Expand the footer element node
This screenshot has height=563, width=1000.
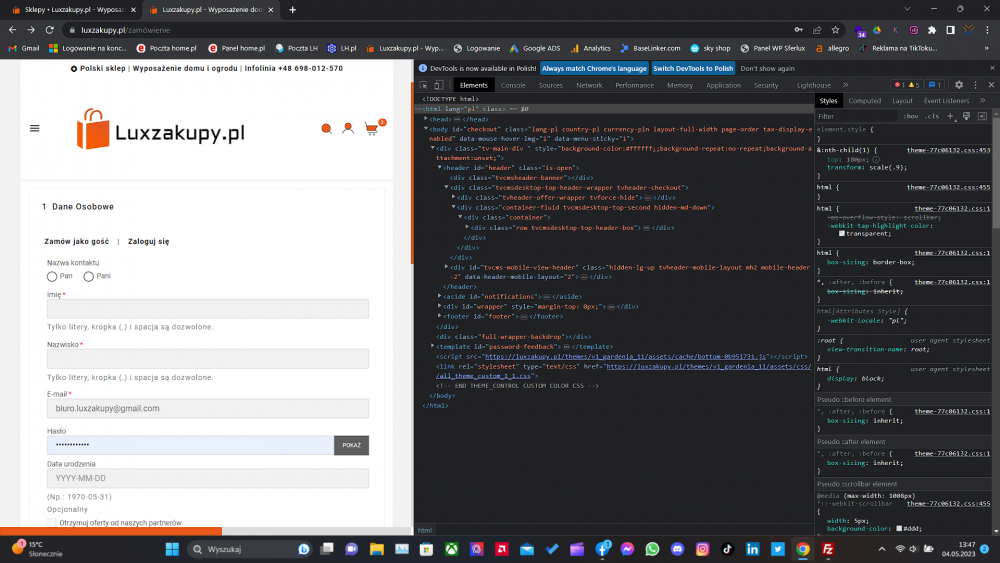pyautogui.click(x=439, y=316)
